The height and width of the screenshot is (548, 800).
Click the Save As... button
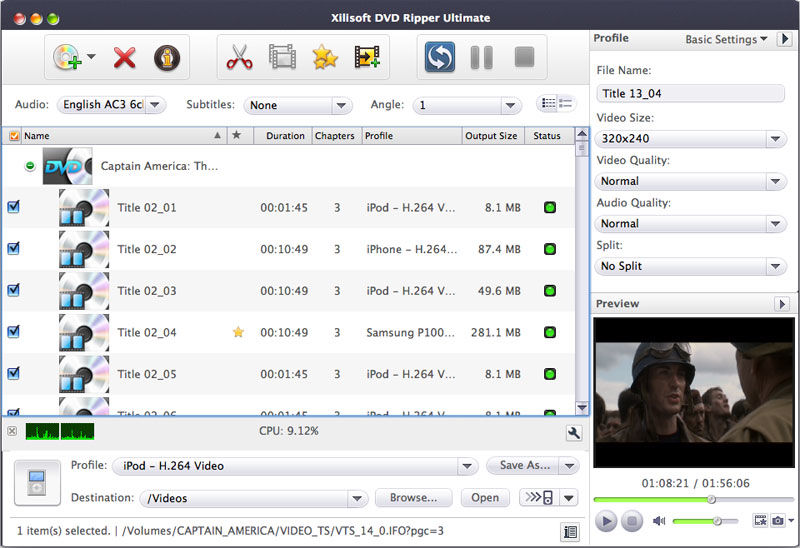pos(524,465)
